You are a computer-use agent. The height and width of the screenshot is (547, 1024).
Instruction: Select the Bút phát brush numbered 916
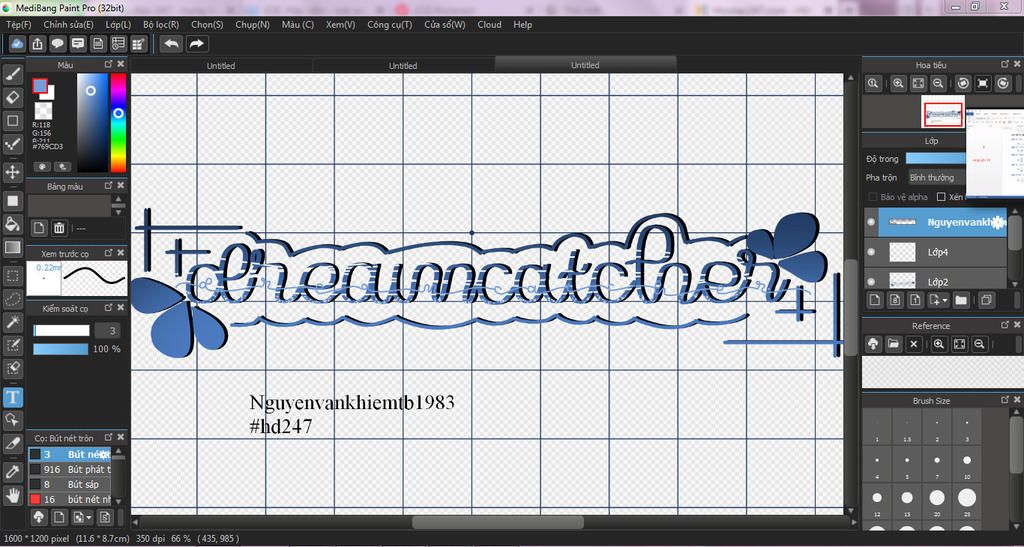pos(72,469)
